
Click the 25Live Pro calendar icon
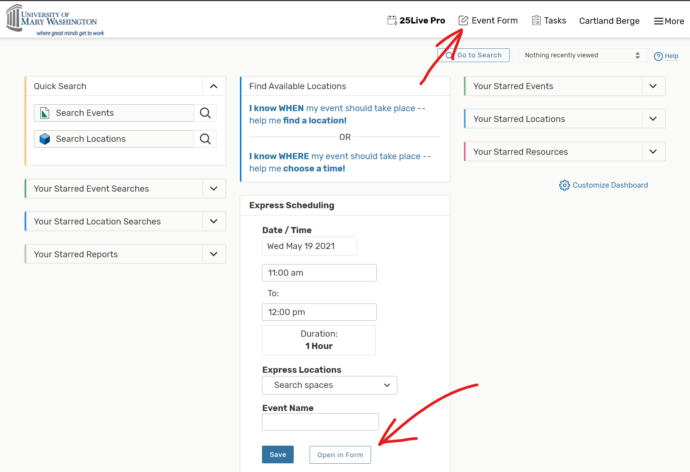(392, 20)
